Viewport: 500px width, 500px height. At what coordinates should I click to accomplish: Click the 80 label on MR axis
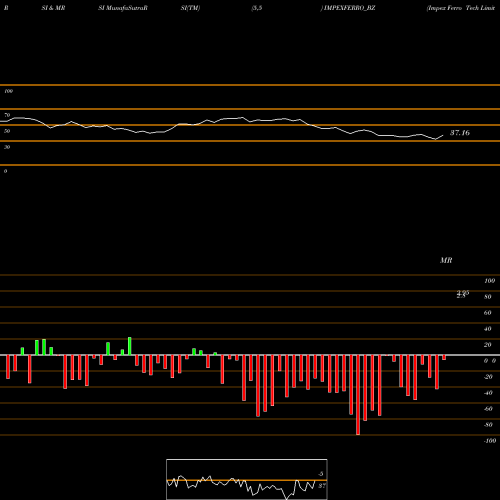488,297
